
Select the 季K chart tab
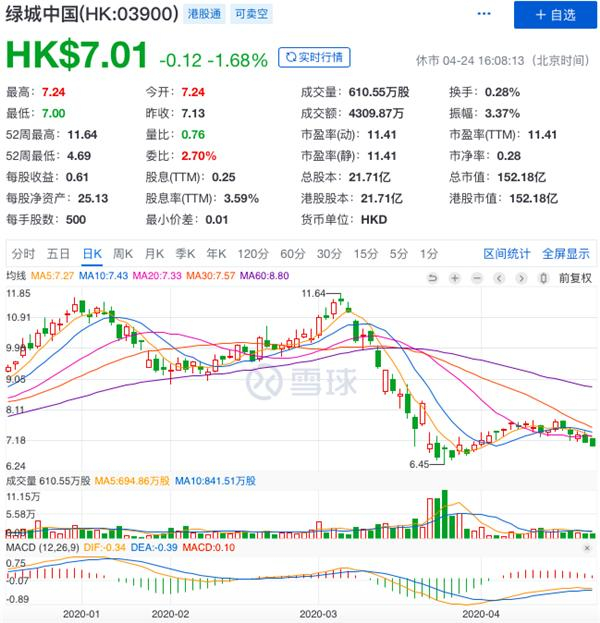(185, 253)
